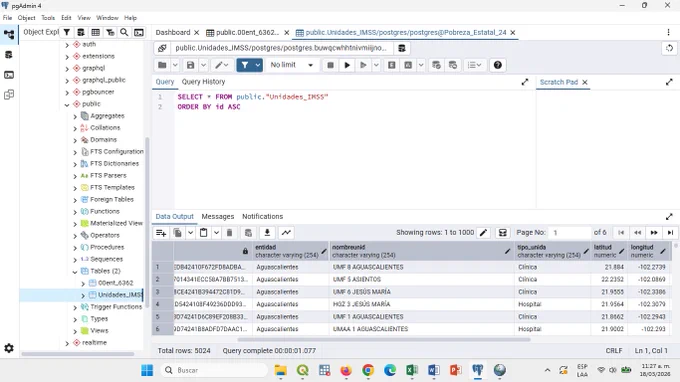The height and width of the screenshot is (382, 680).
Task: Click the Graph Visualiser line chart icon
Action: (x=286, y=233)
